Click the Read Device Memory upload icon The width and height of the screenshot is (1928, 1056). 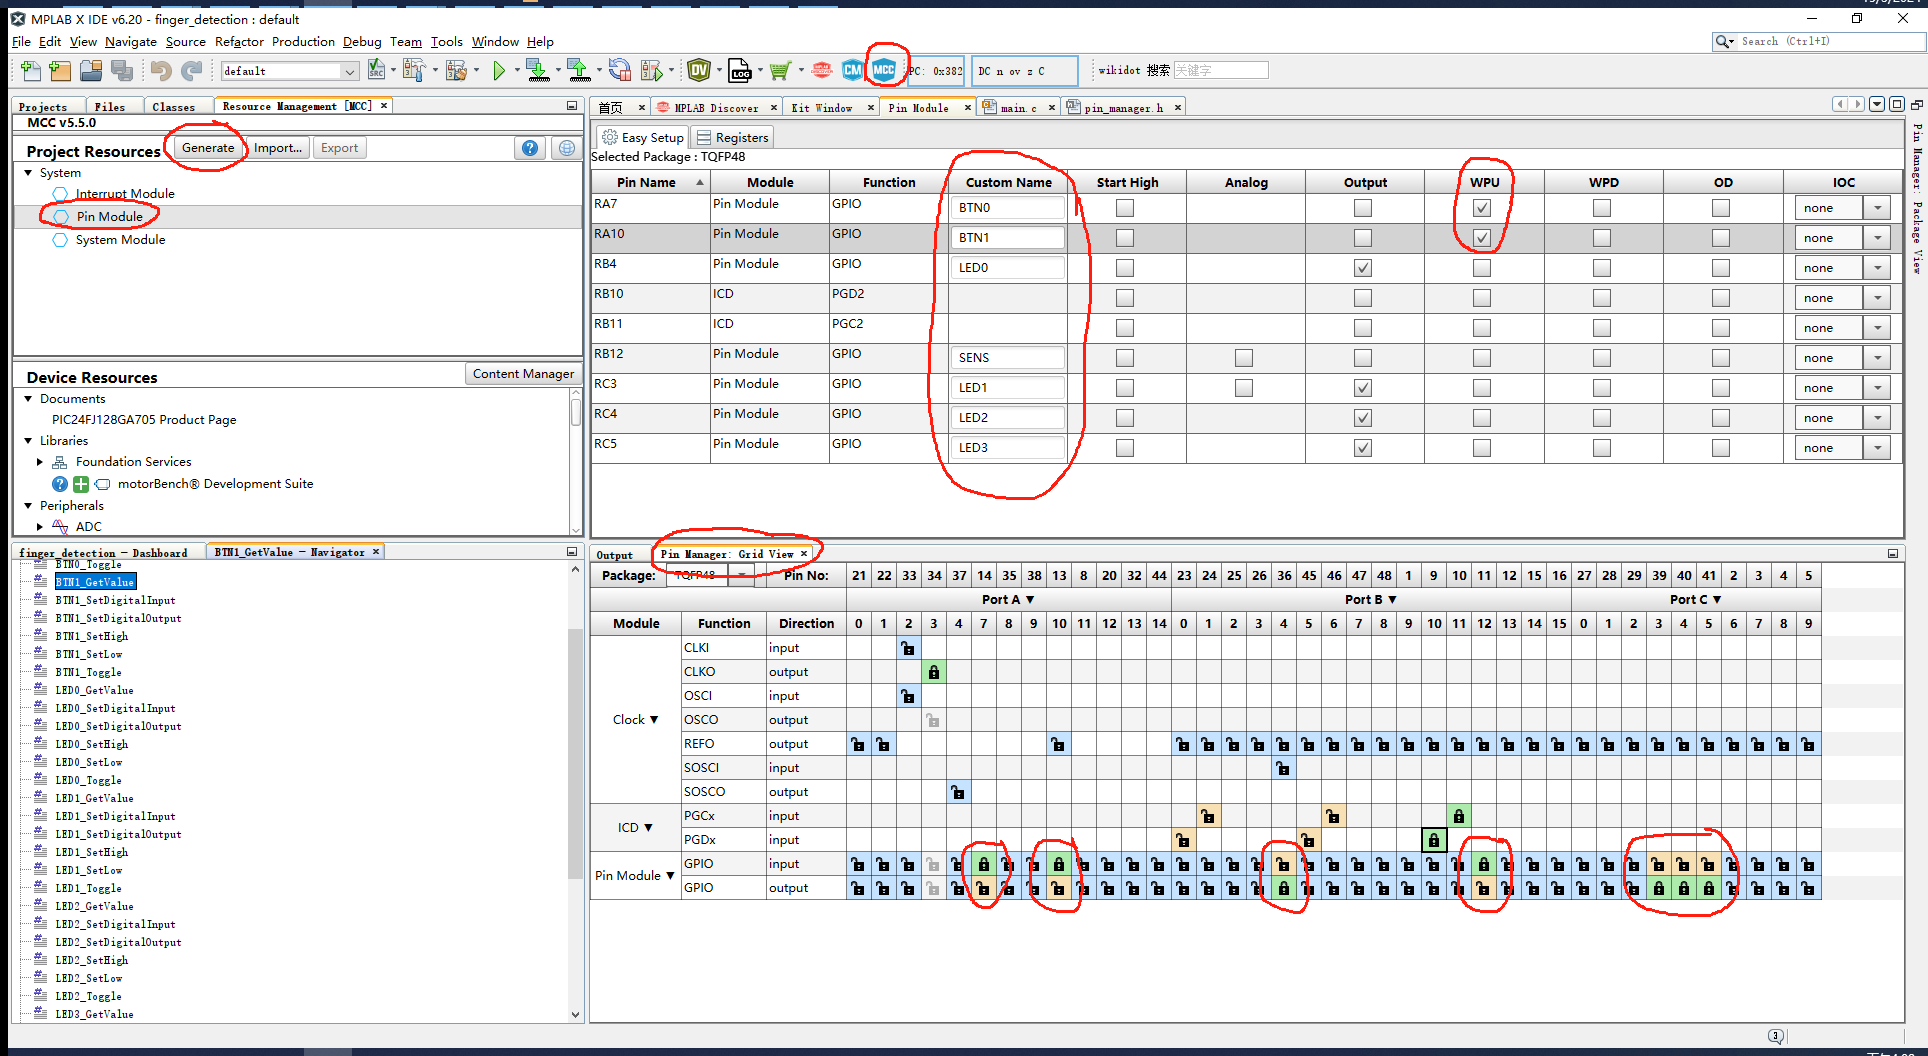click(578, 70)
